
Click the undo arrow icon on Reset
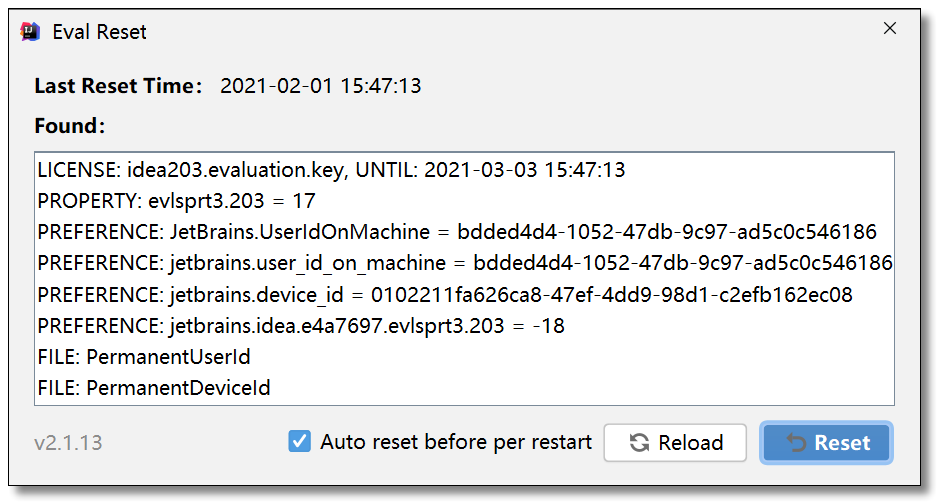[x=796, y=443]
